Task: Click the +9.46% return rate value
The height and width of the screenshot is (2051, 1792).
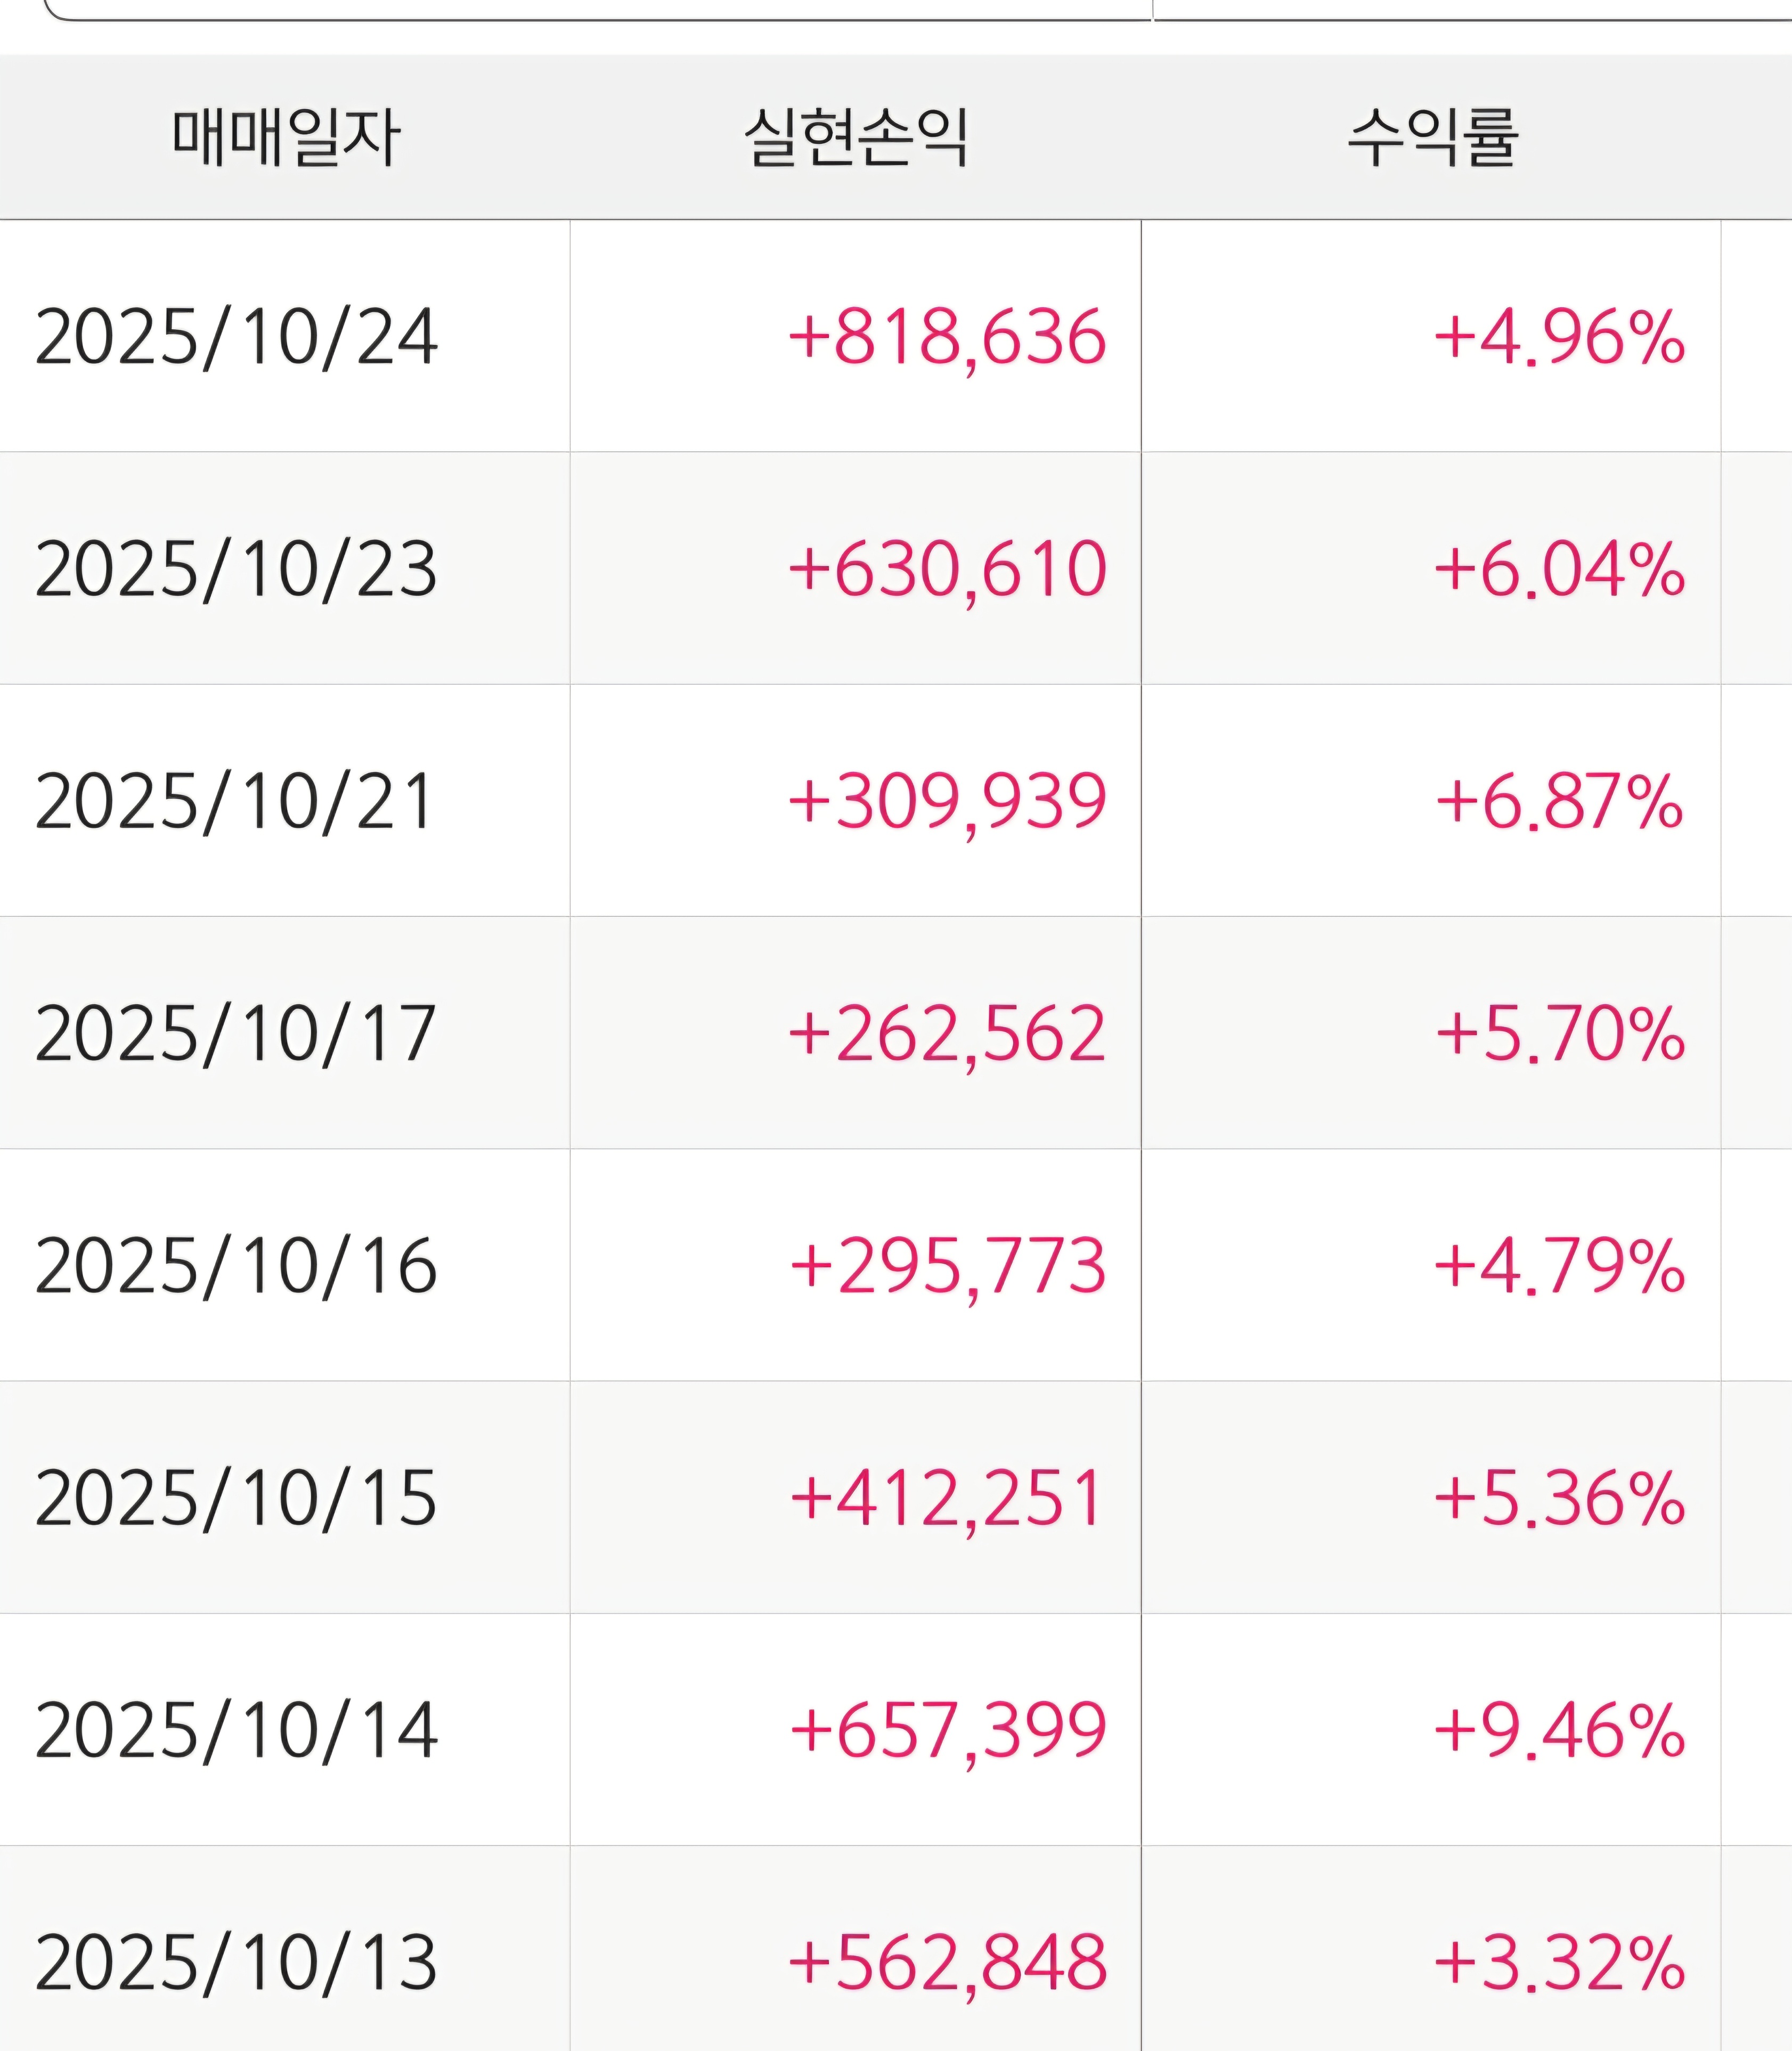Action: (x=1559, y=1730)
